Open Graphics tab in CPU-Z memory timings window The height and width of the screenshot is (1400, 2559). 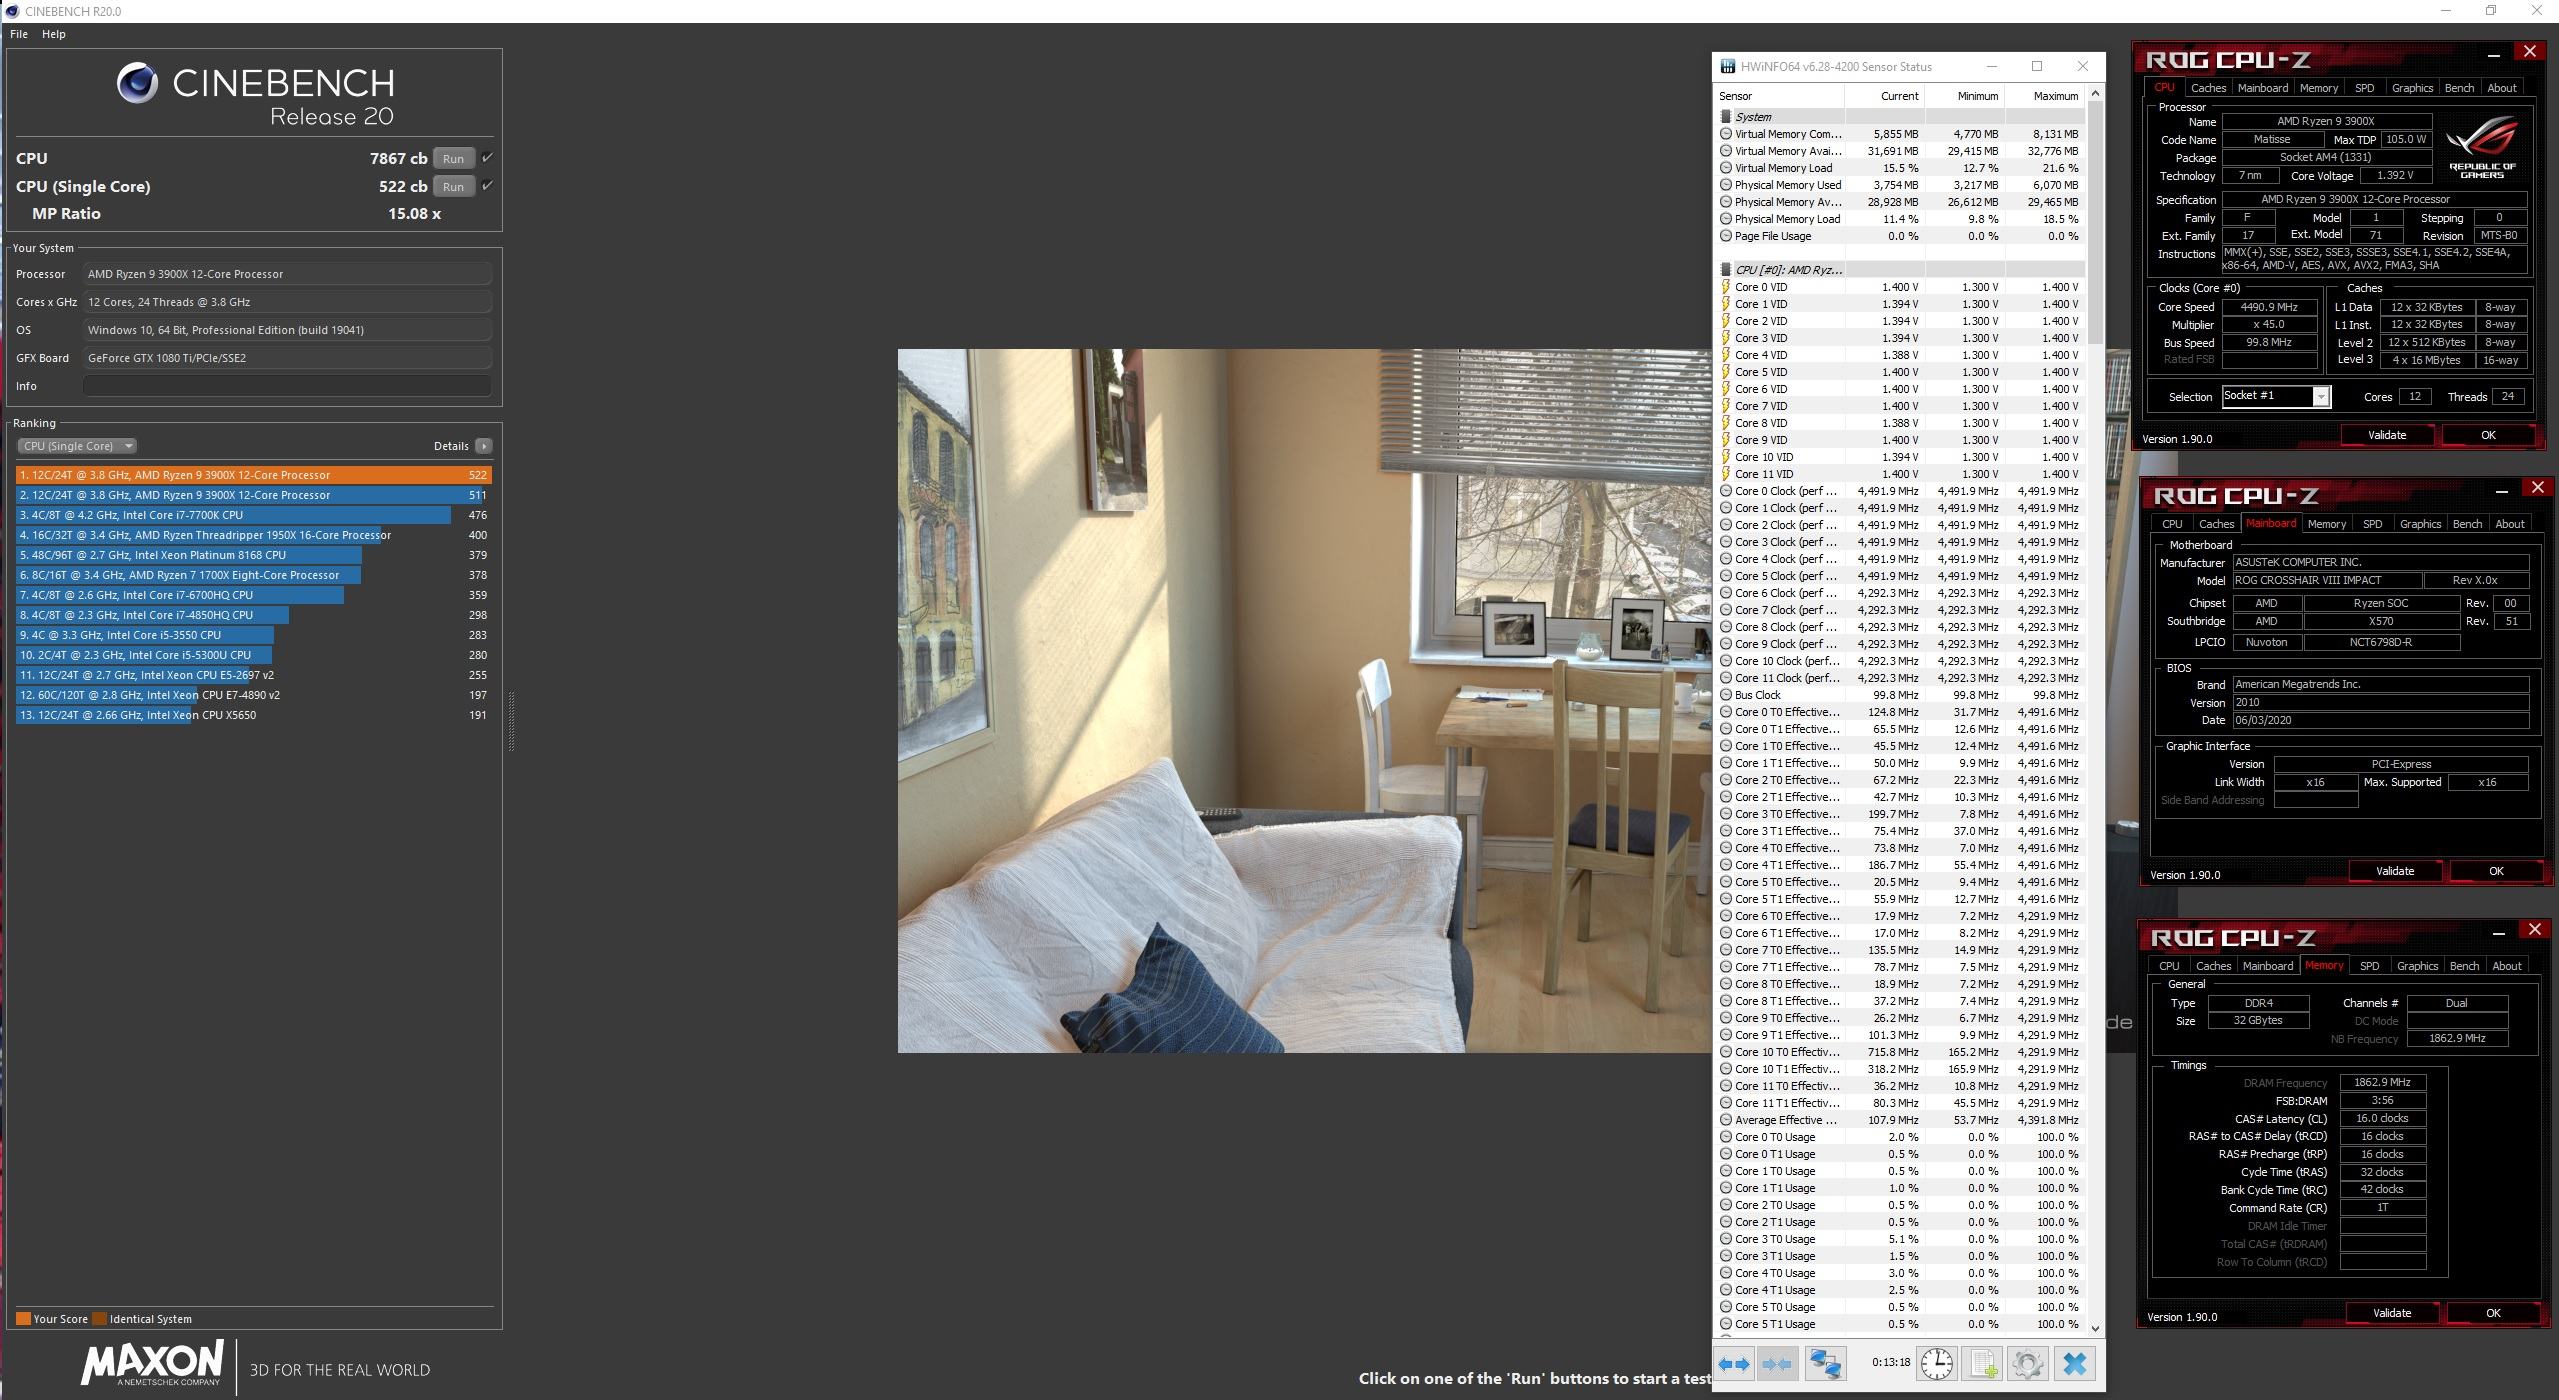[x=2417, y=966]
